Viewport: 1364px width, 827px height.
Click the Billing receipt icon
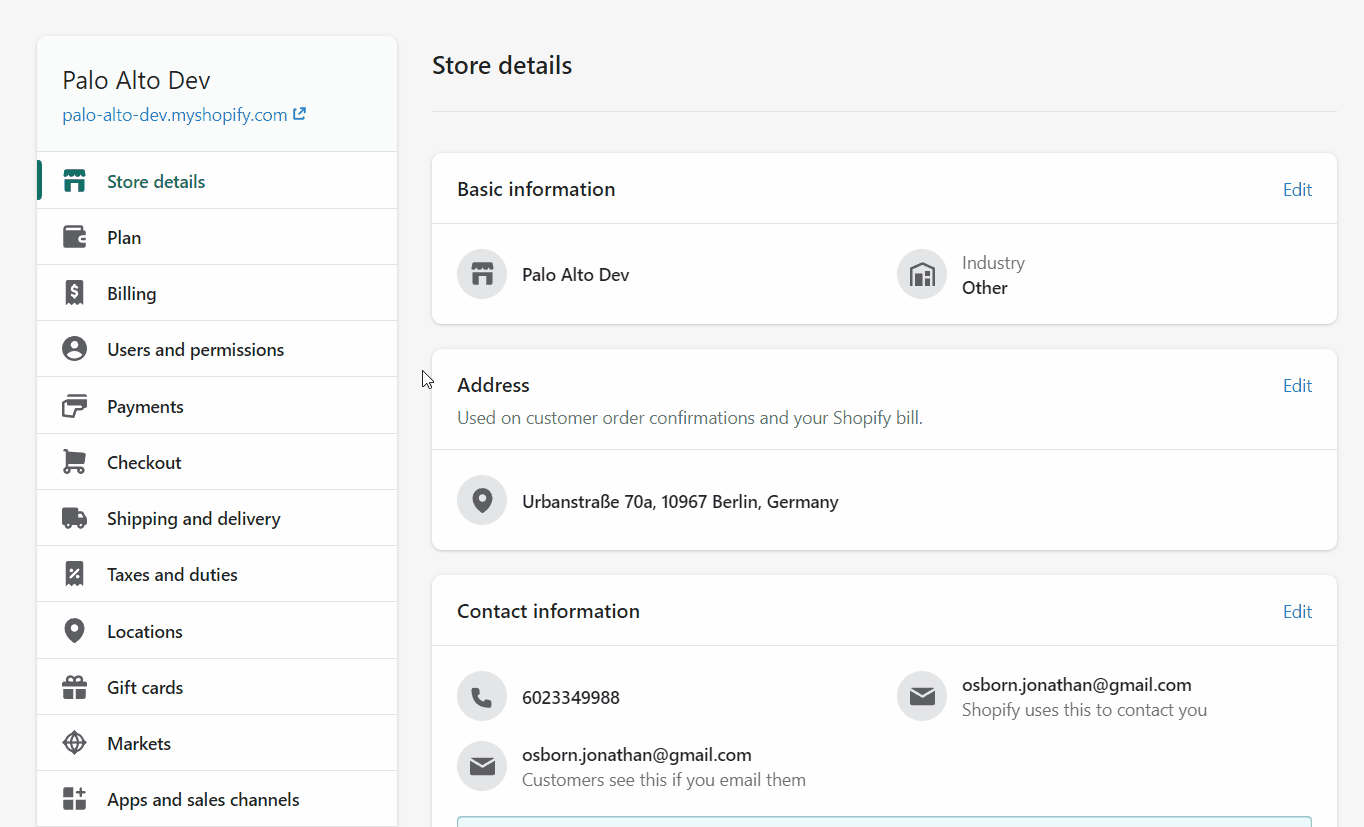click(x=74, y=293)
